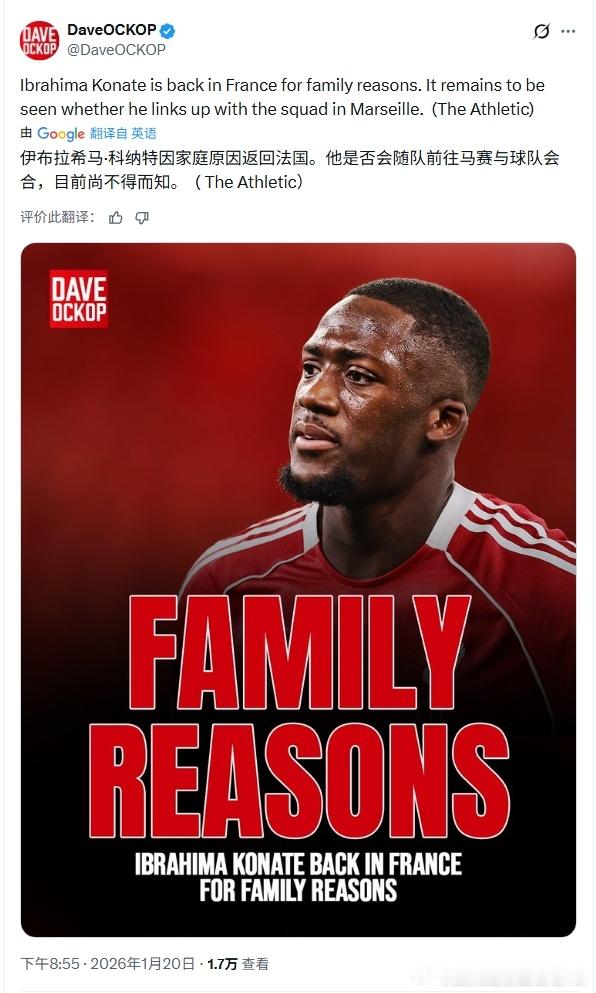
Task: Open the DaveOCKOP profile avatar
Action: click(x=39, y=40)
